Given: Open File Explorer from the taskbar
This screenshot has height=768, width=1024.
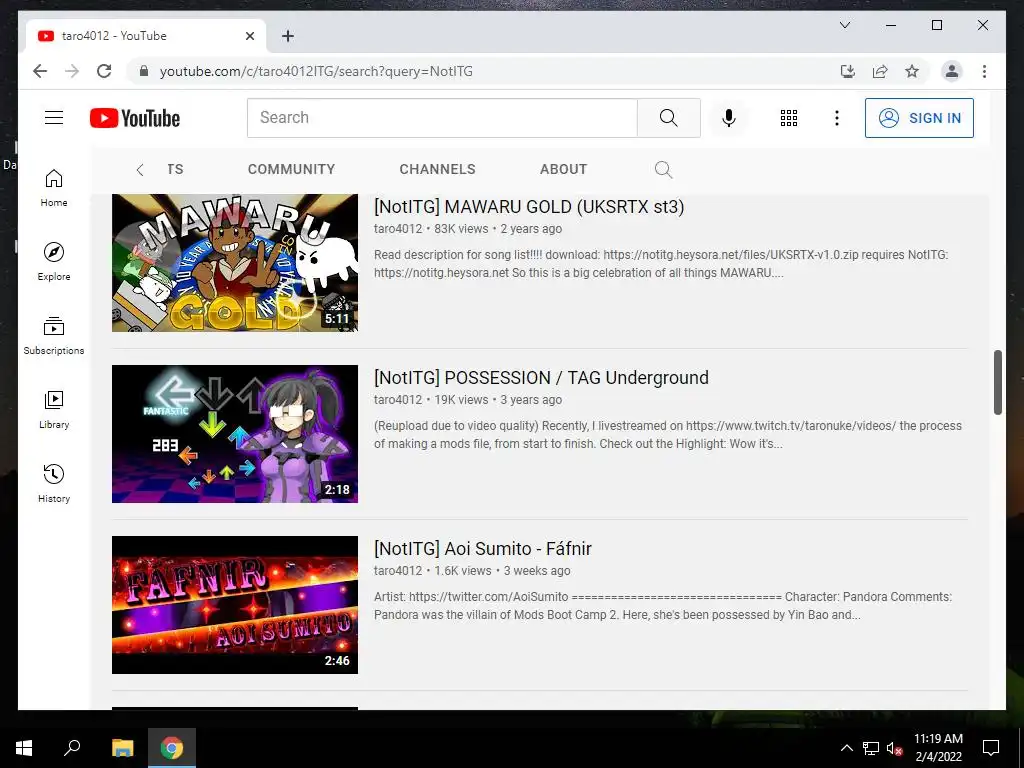Looking at the screenshot, I should point(122,748).
